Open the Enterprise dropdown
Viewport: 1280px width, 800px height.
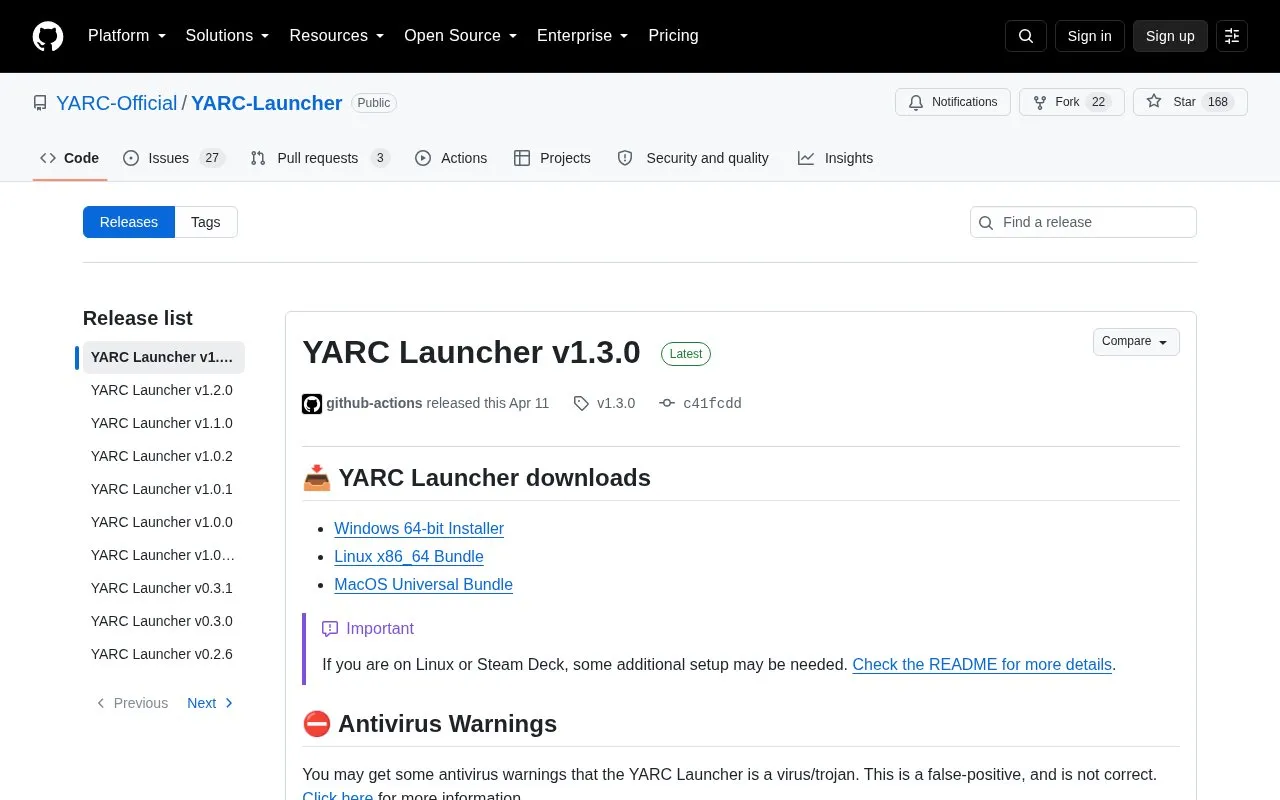(583, 36)
